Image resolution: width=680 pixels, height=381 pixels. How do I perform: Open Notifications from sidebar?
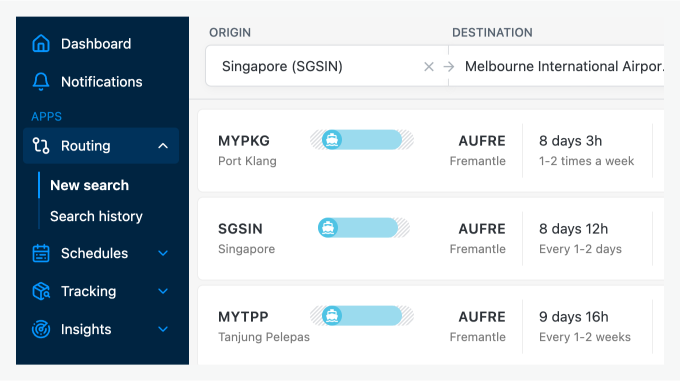click(x=101, y=82)
